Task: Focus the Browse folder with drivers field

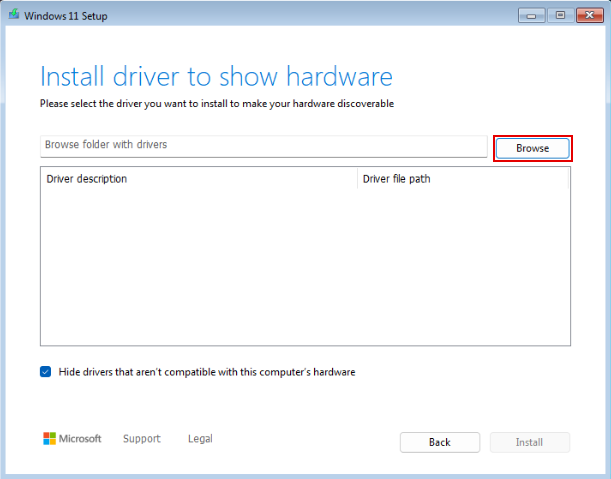Action: tap(262, 146)
